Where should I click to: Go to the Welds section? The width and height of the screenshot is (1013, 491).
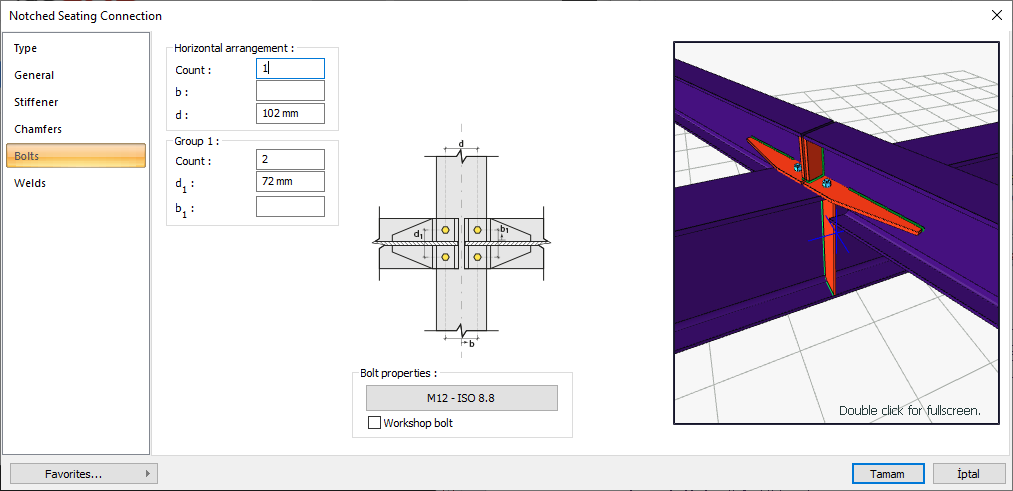pyautogui.click(x=30, y=183)
